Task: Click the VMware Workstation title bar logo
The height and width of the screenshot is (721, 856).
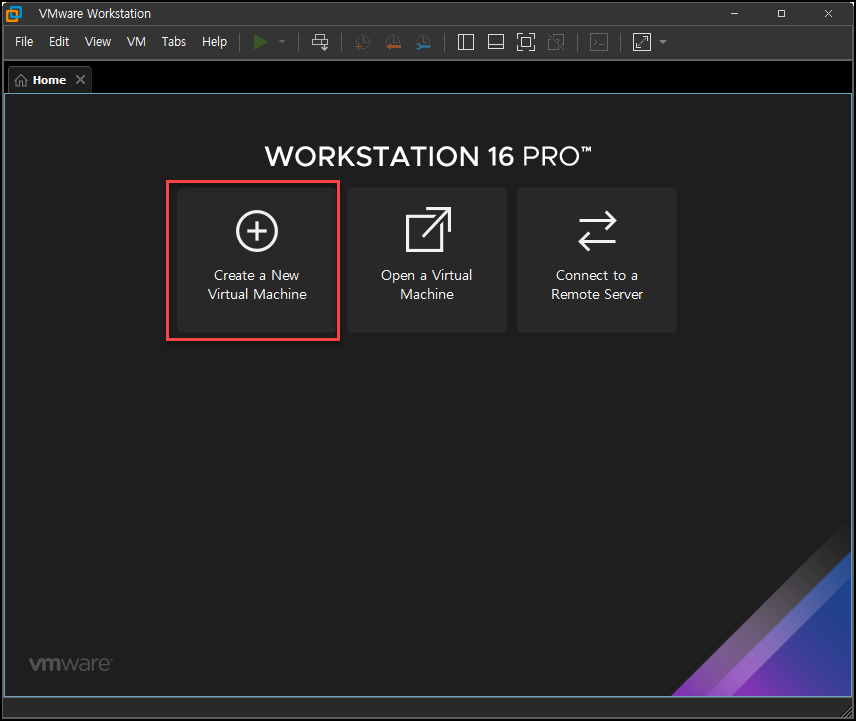Action: tap(14, 14)
